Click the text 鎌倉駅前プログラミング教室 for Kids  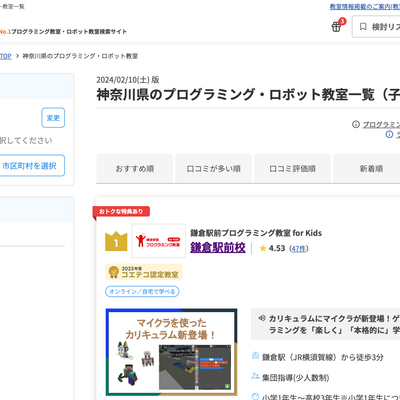tap(256, 233)
